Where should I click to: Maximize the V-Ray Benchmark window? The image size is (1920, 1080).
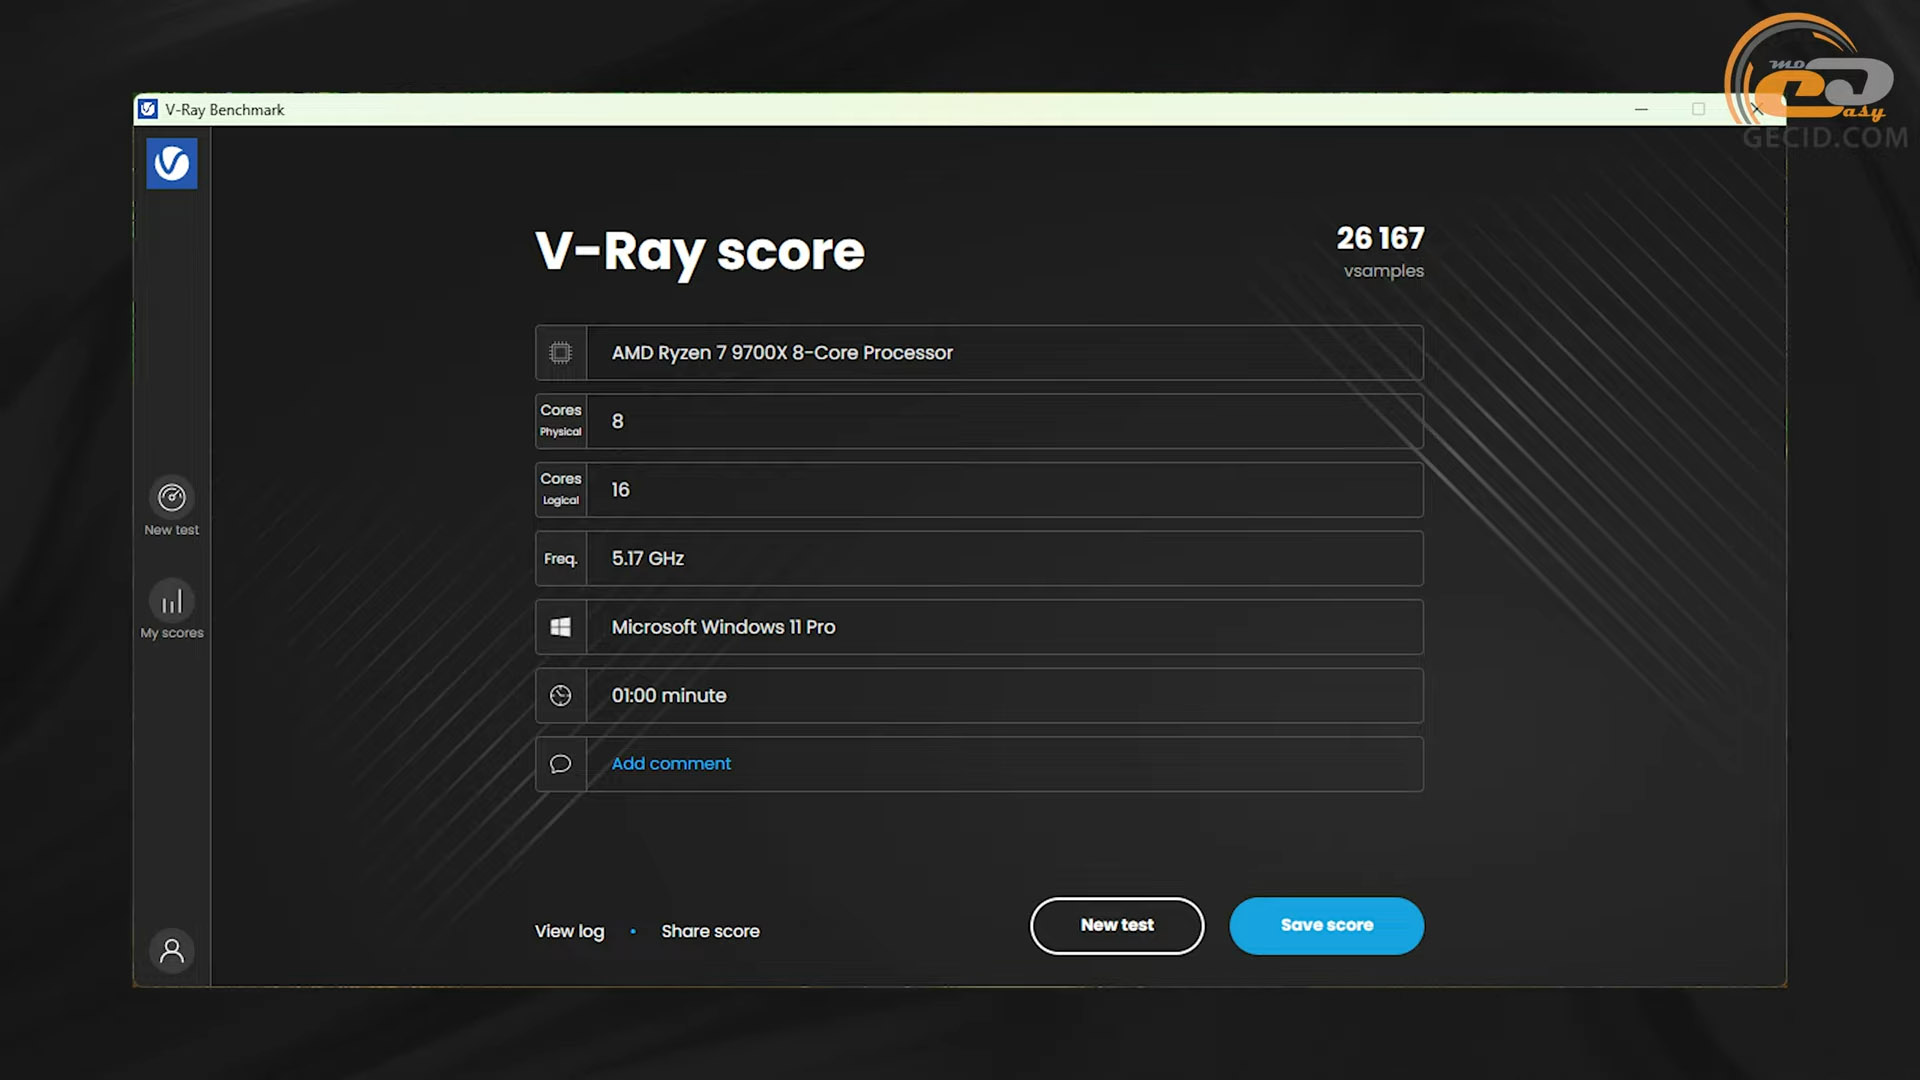(x=1698, y=109)
